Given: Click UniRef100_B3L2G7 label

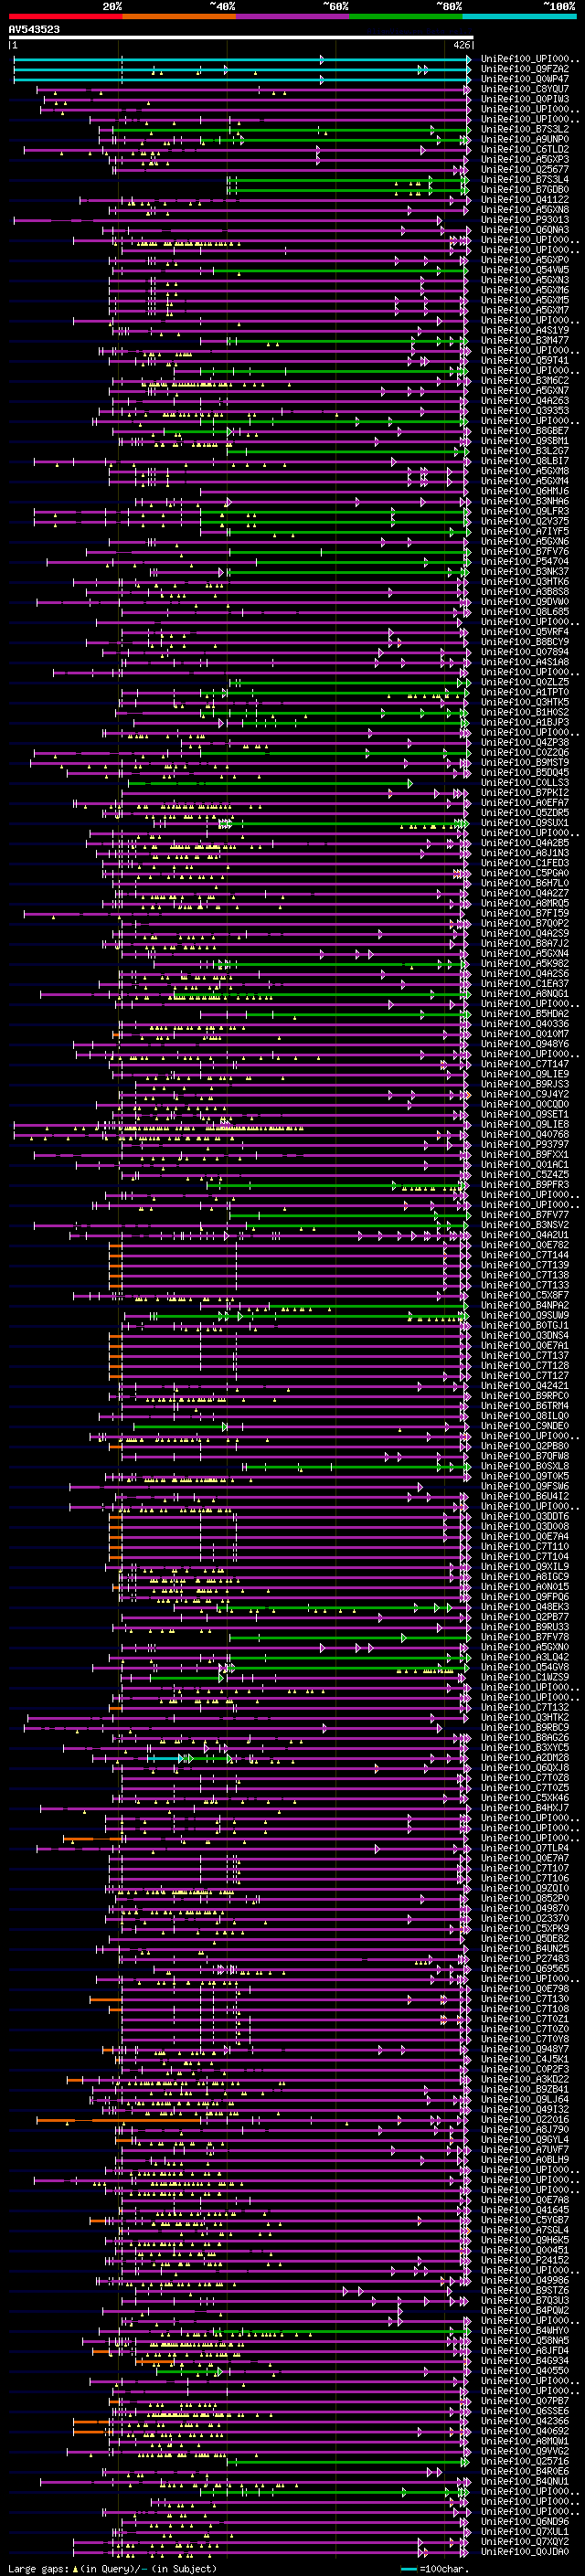Looking at the screenshot, I should [525, 451].
